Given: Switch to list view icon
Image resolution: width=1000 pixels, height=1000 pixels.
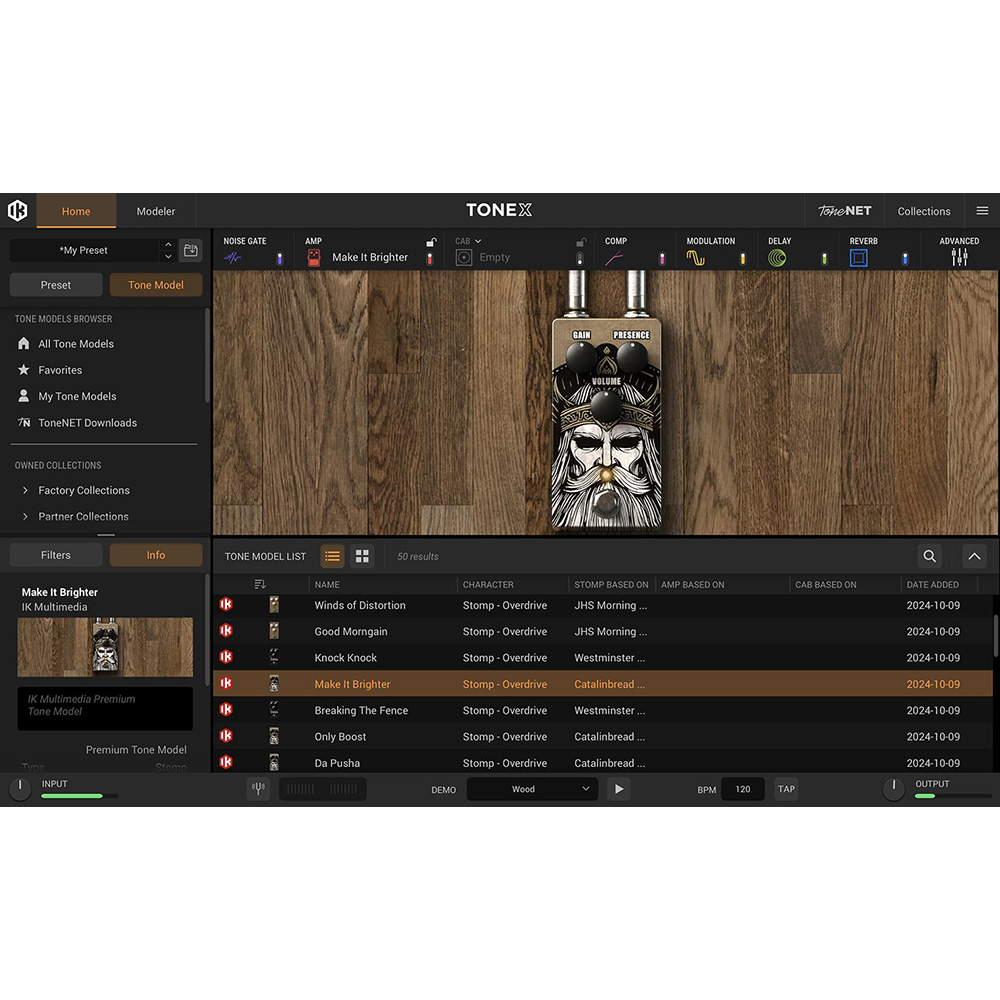Looking at the screenshot, I should 332,556.
